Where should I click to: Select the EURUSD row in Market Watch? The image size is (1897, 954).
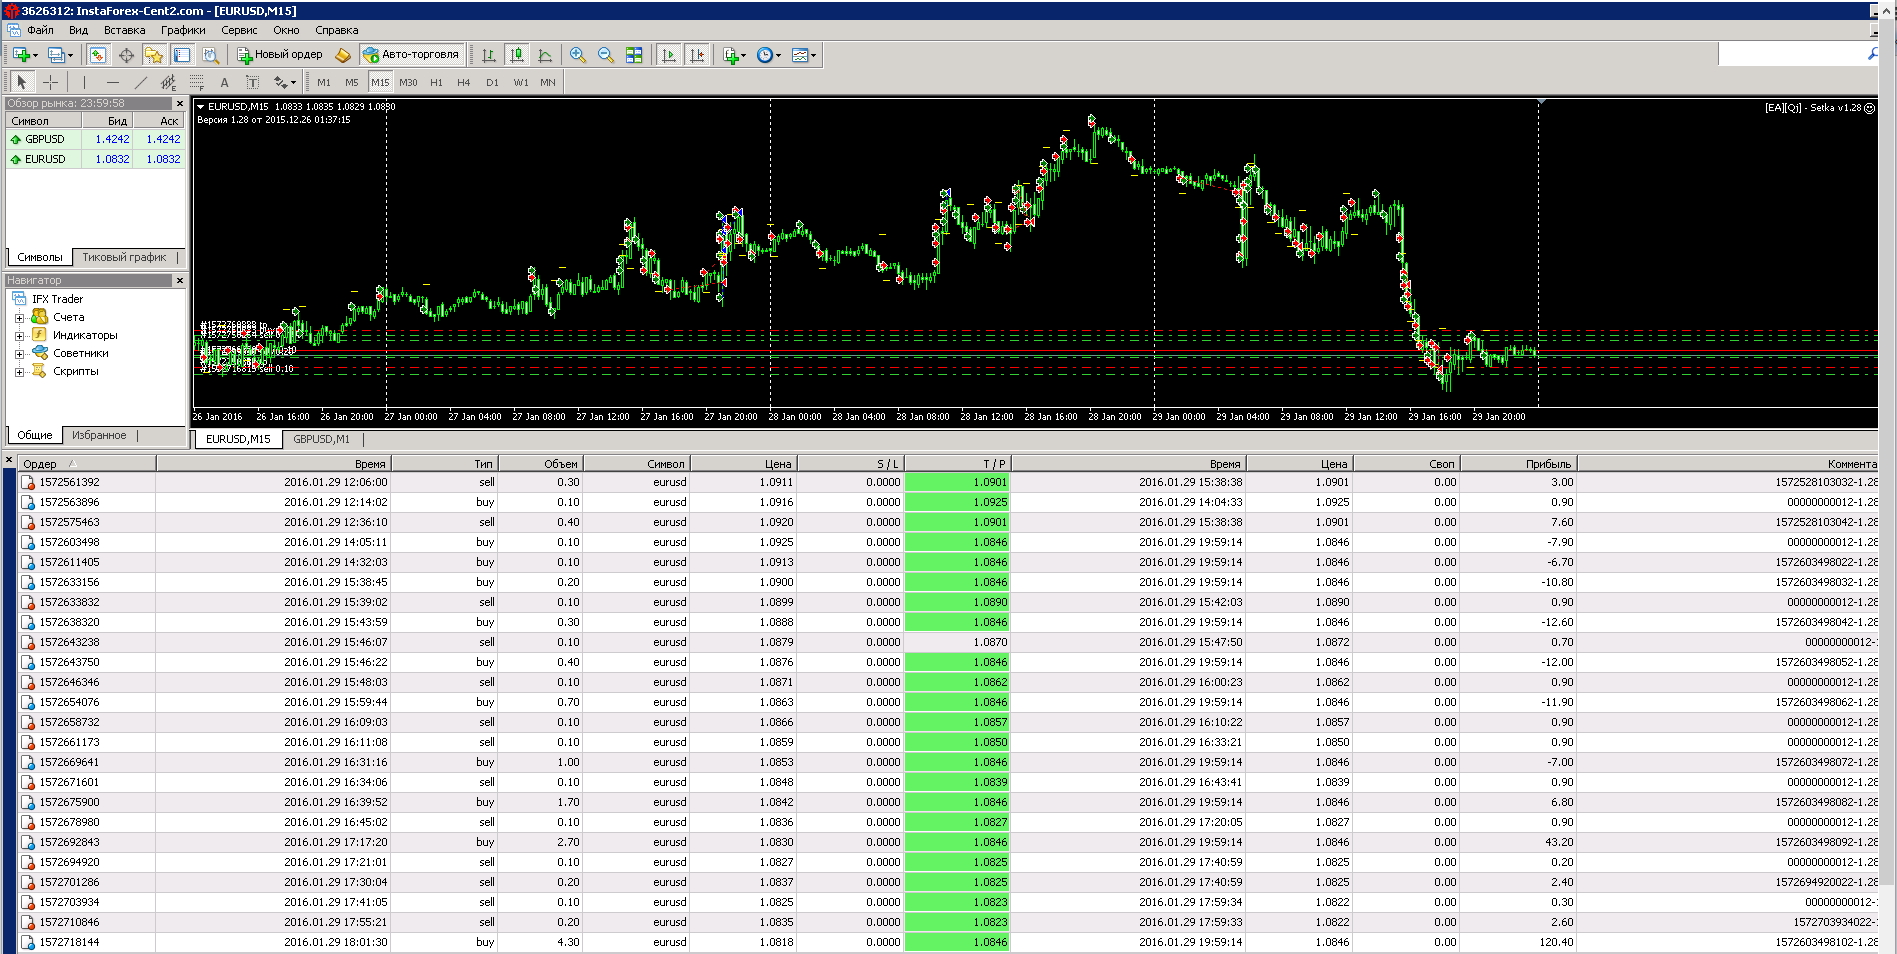[96, 159]
